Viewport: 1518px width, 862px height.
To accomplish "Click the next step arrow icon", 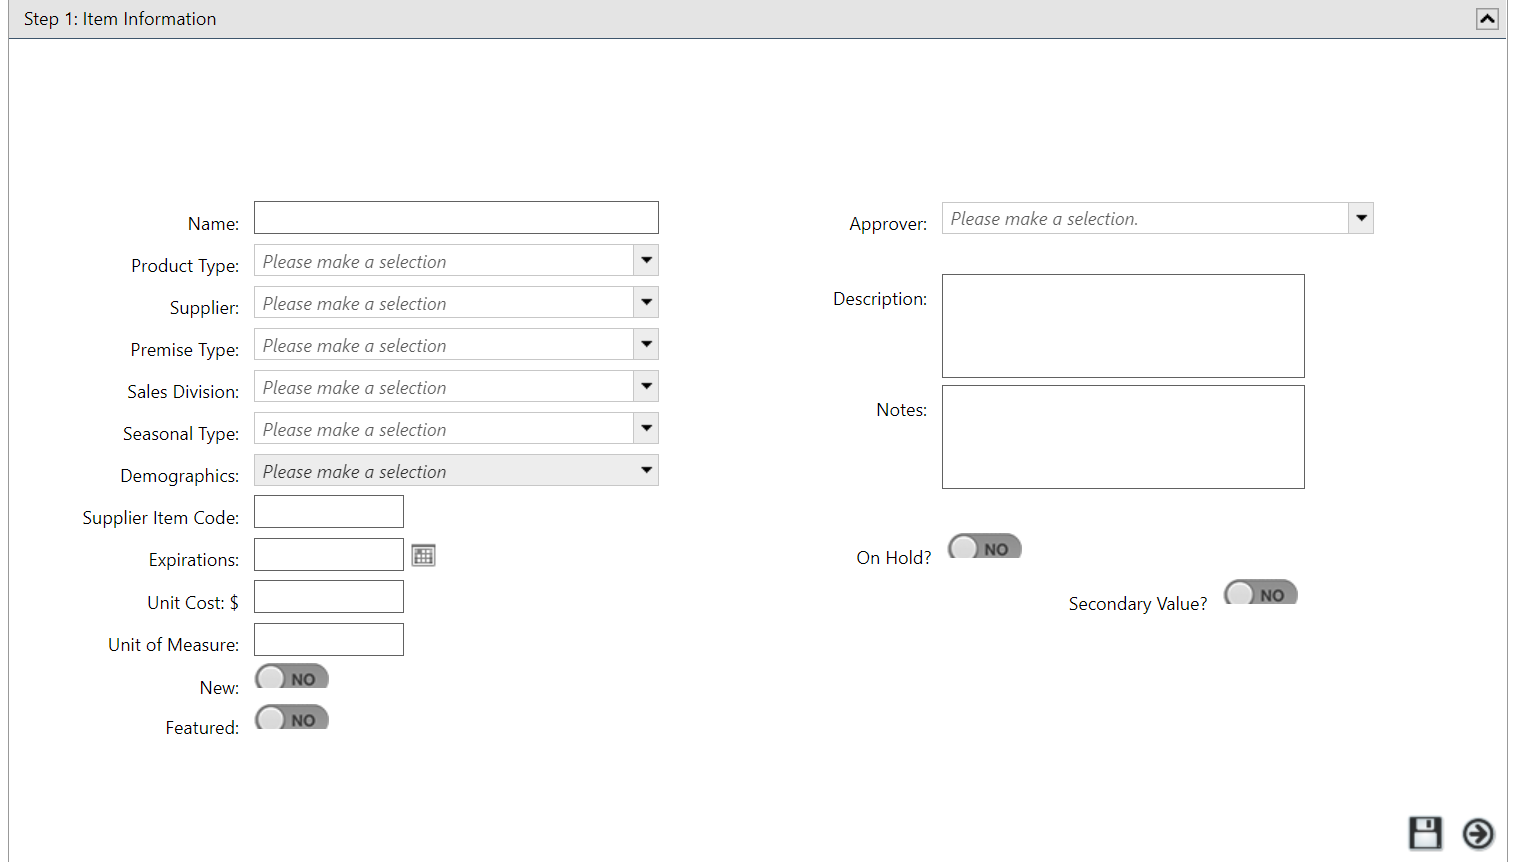I will tap(1477, 833).
